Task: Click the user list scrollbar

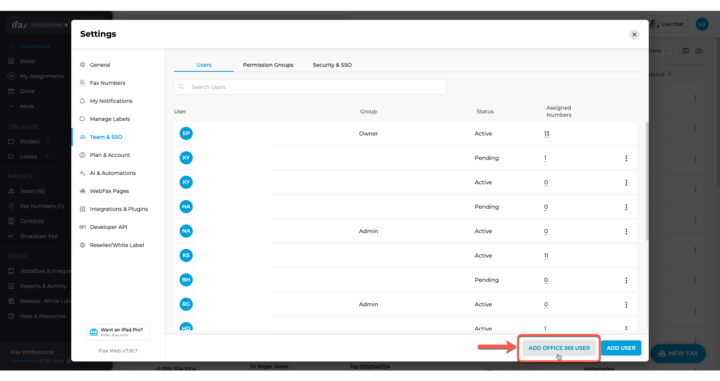Action: click(647, 181)
